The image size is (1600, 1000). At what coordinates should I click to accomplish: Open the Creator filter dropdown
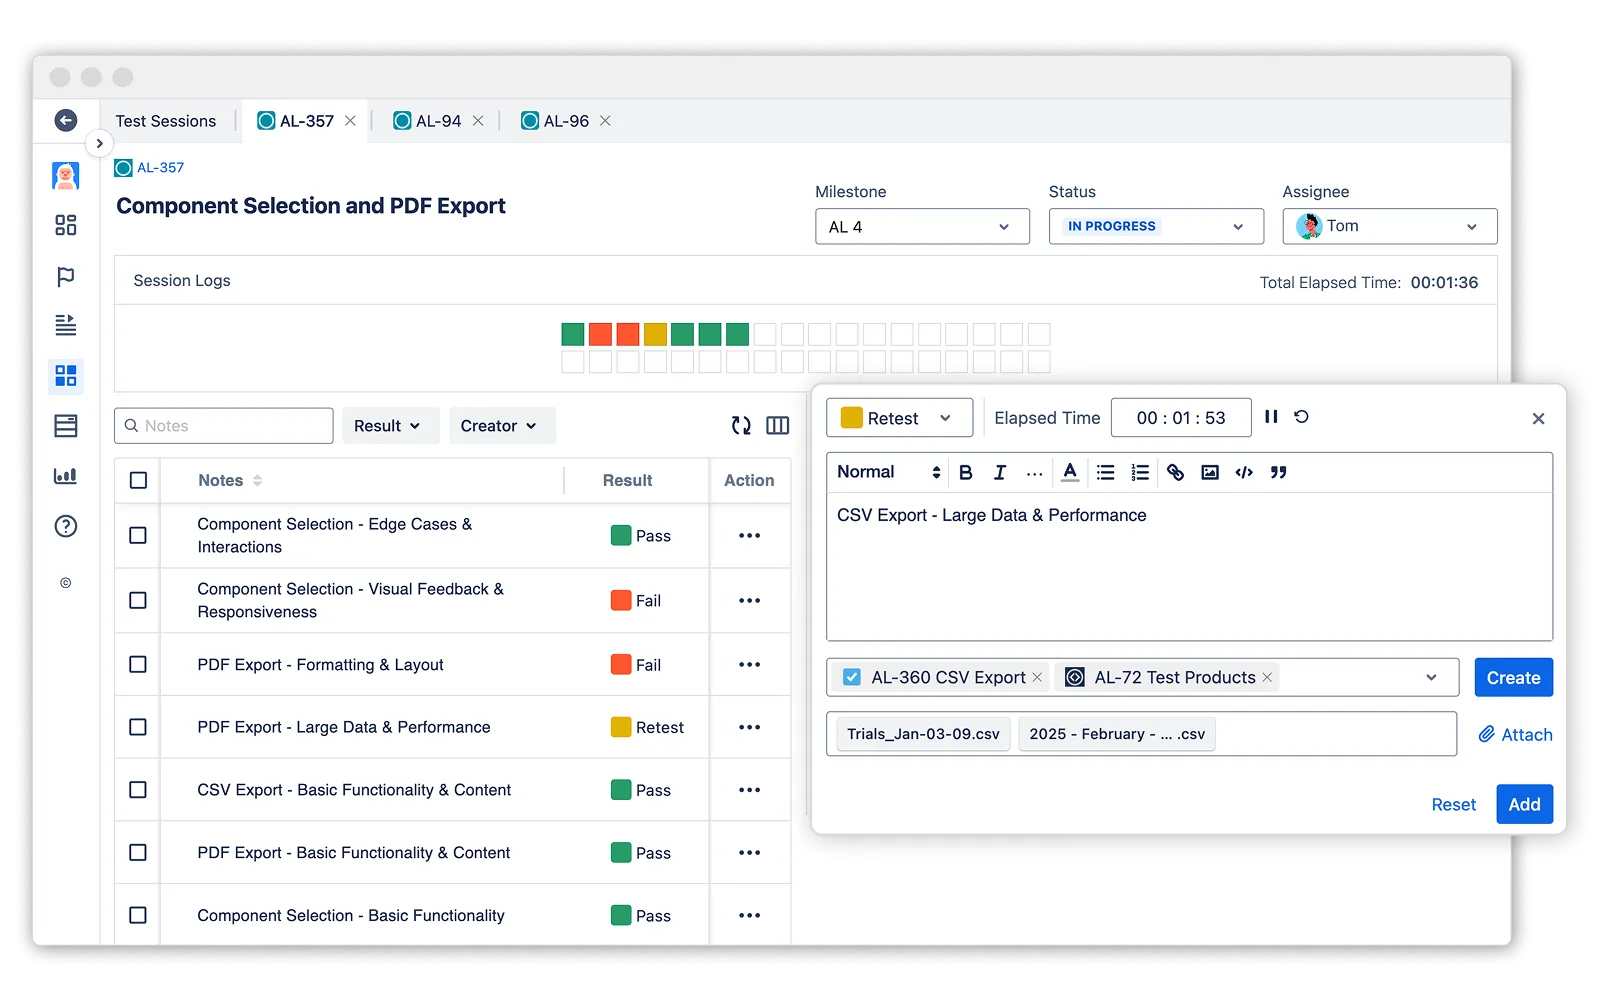(x=502, y=425)
